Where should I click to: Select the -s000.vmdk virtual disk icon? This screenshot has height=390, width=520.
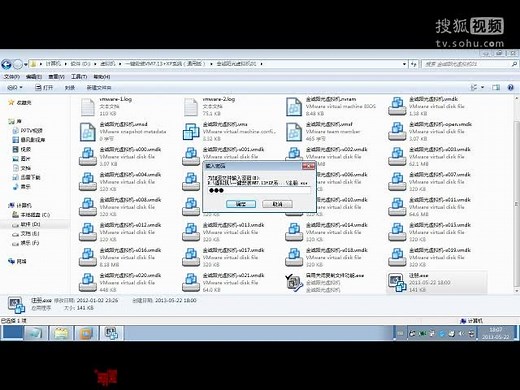pos(88,157)
